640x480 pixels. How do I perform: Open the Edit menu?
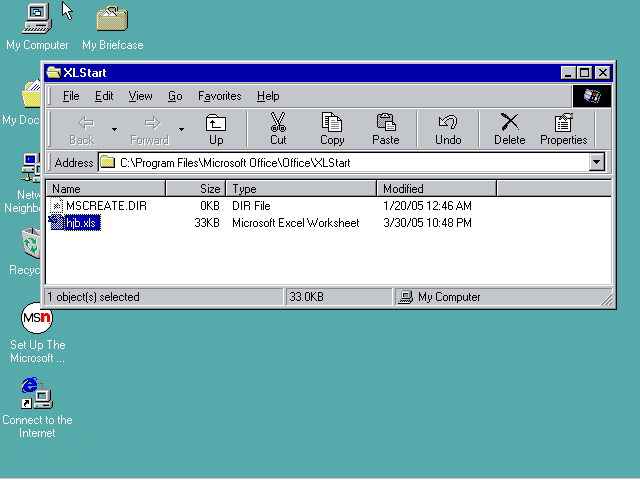(104, 96)
